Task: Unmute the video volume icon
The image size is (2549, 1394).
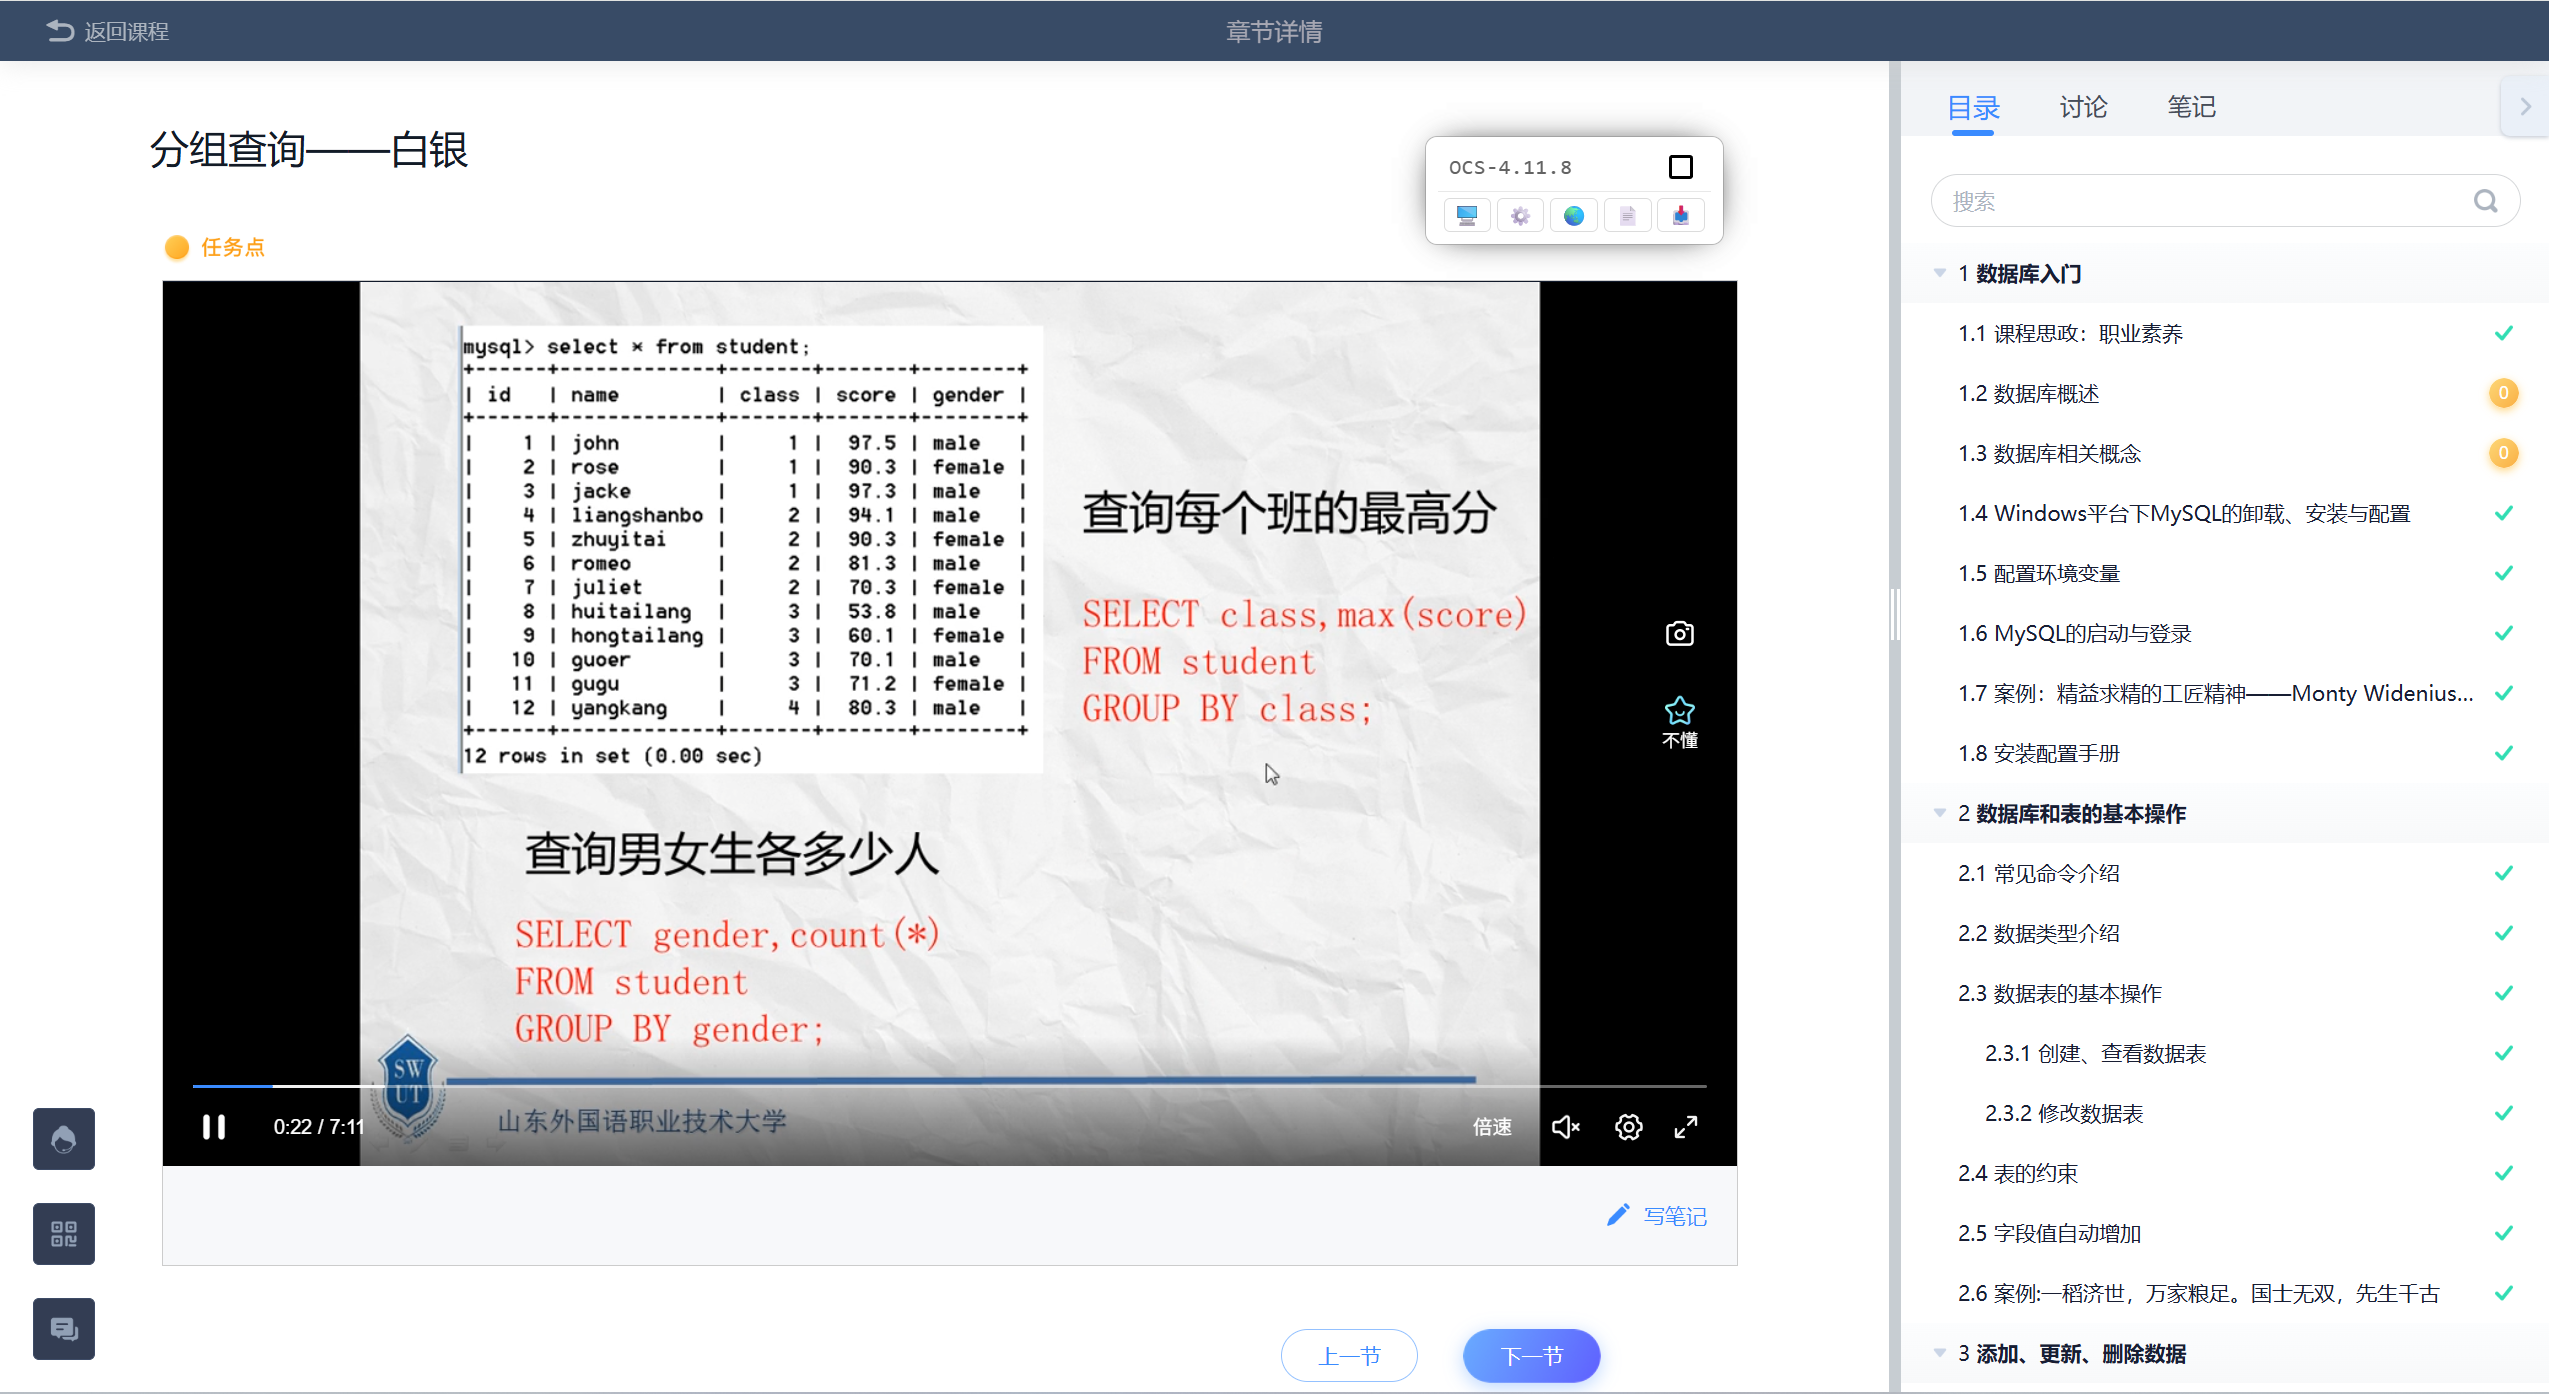Action: tap(1565, 1127)
